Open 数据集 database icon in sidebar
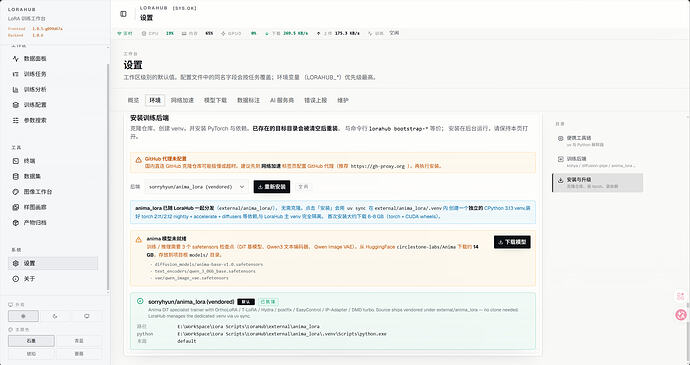The image size is (690, 365). click(x=16, y=176)
